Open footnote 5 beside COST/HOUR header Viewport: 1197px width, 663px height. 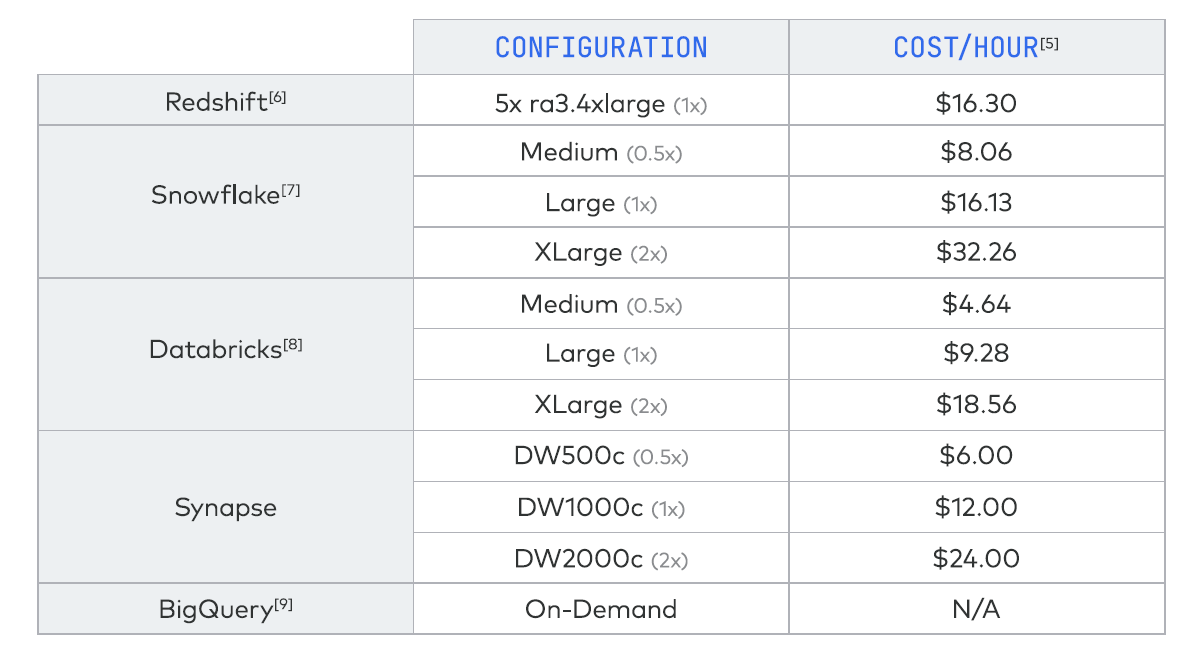pyautogui.click(x=1050, y=43)
